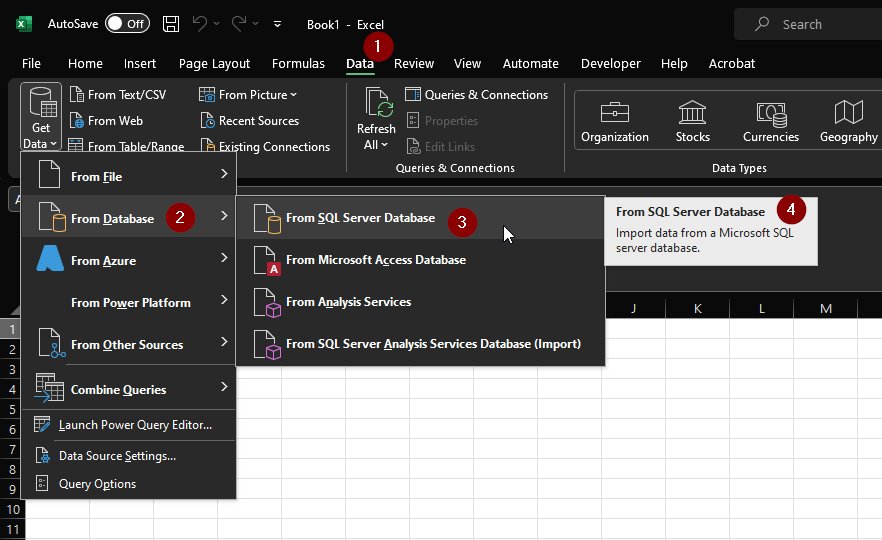This screenshot has width=882, height=540.
Task: Click the Save floppy disk icon
Action: 171,24
